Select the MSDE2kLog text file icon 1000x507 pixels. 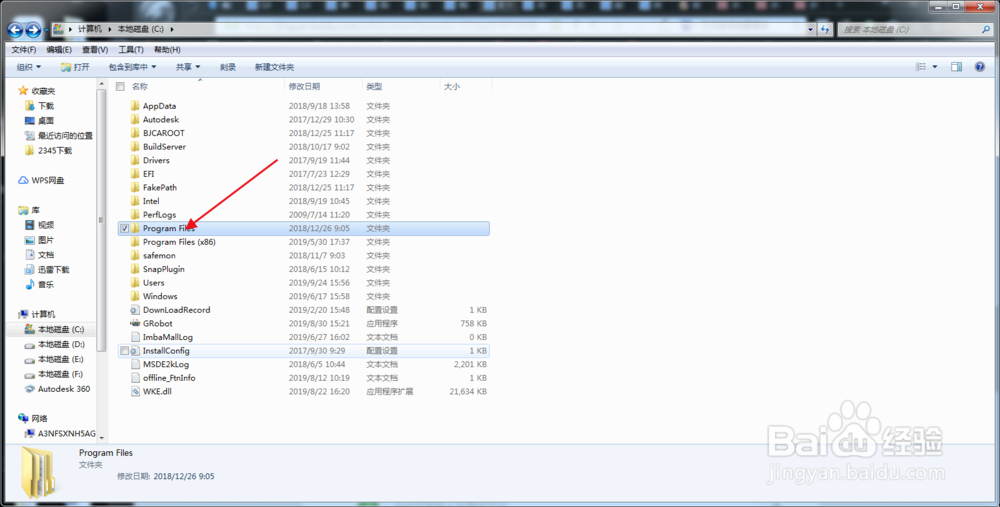pyautogui.click(x=135, y=364)
